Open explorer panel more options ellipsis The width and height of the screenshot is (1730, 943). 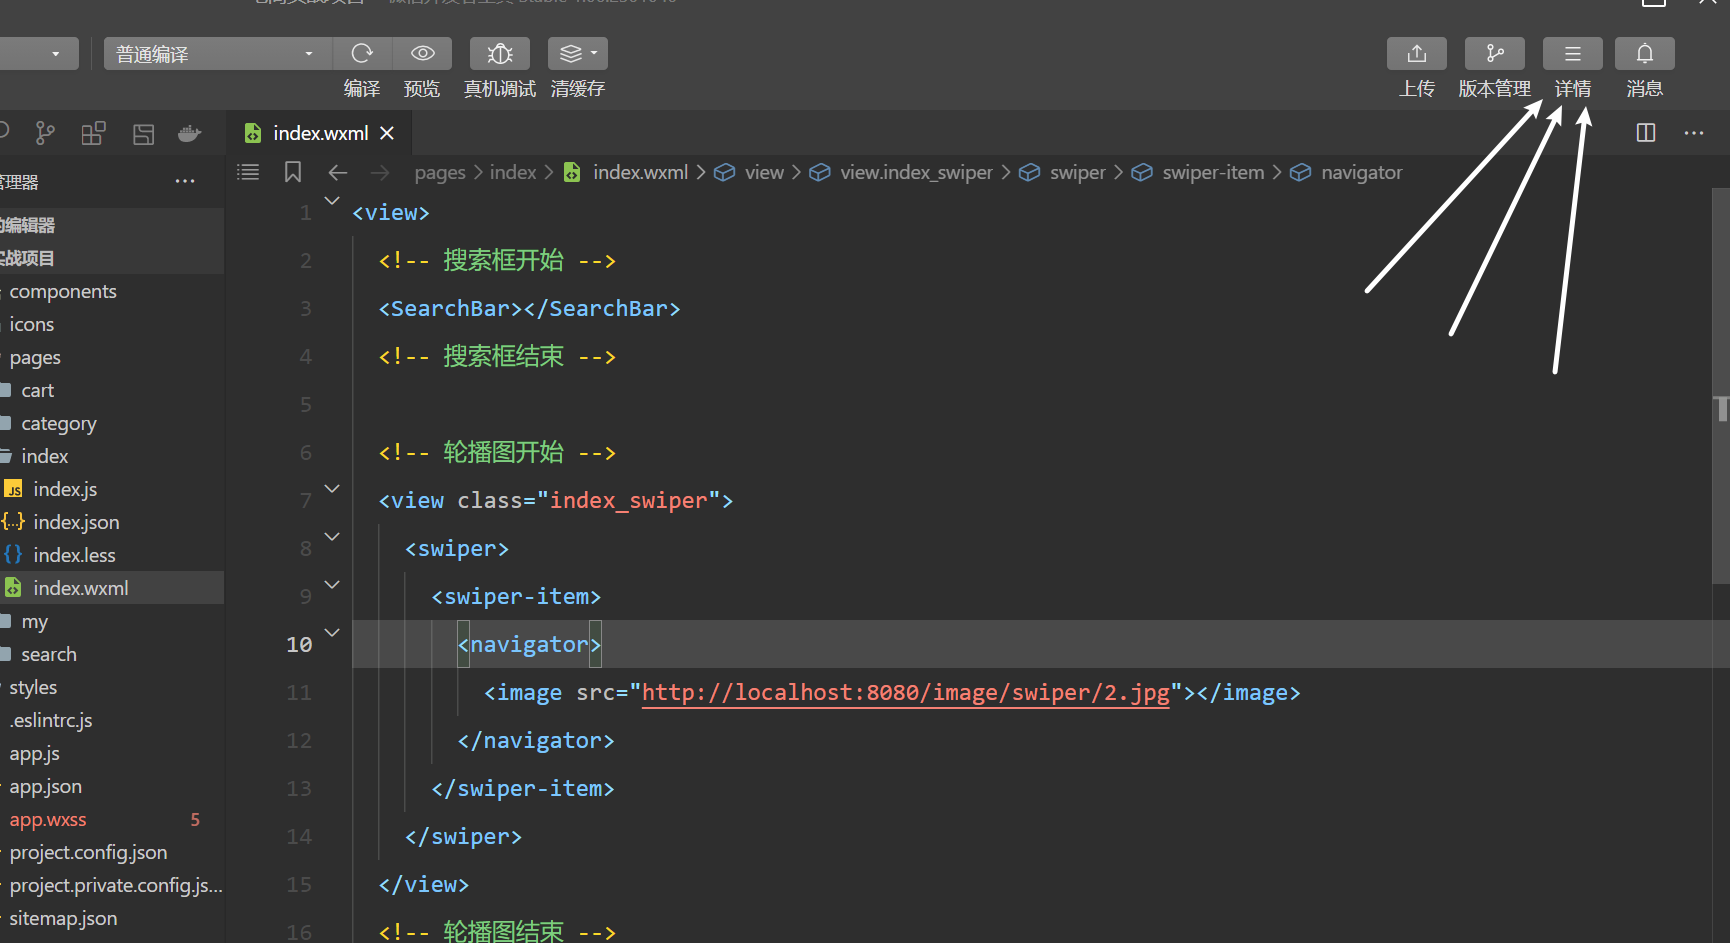click(x=185, y=181)
